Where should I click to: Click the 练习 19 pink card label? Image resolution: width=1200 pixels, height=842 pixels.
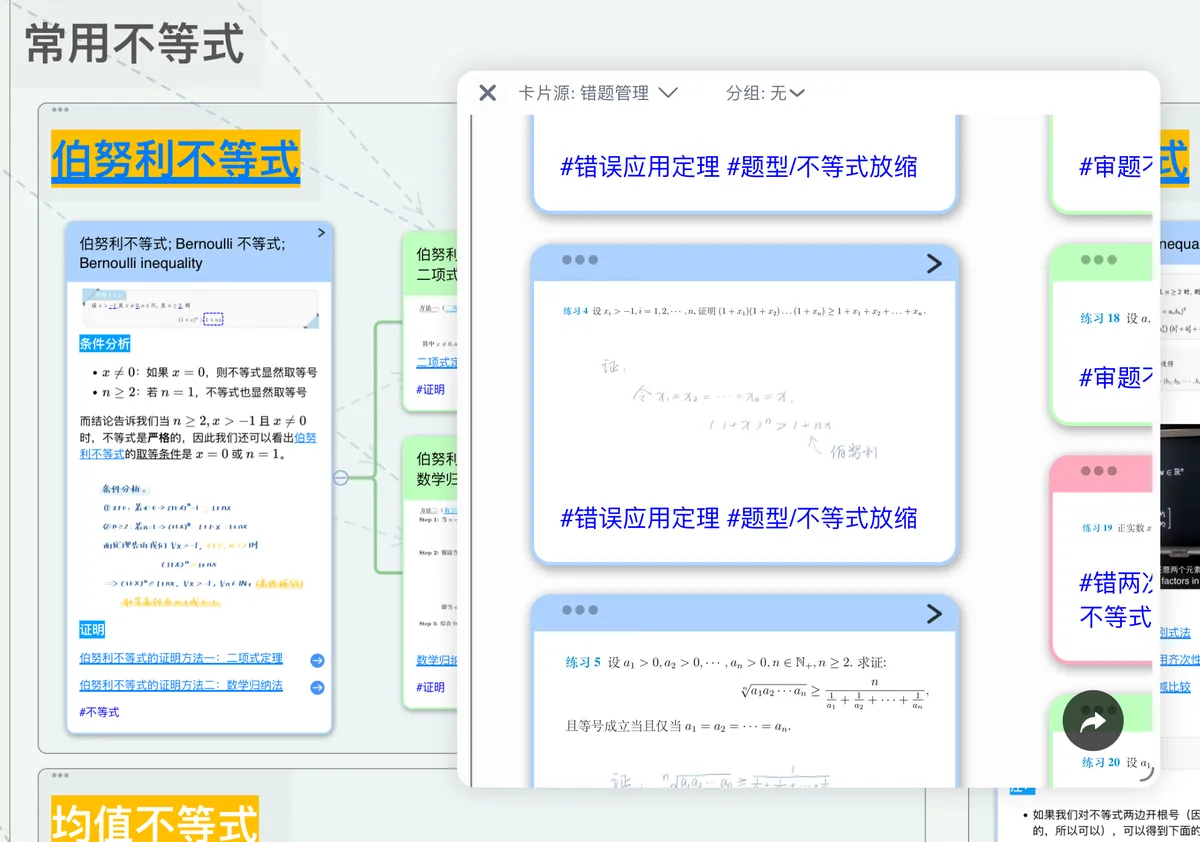[x=1097, y=528]
